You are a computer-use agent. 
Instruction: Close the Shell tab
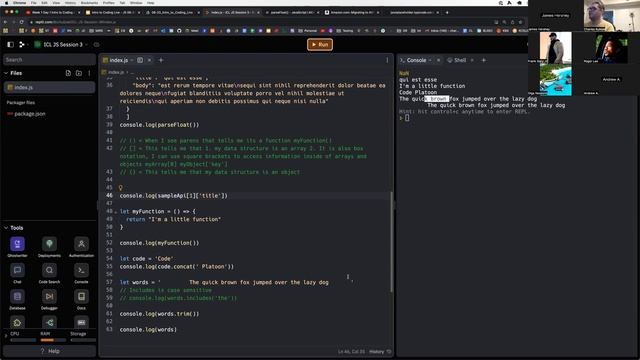472,60
